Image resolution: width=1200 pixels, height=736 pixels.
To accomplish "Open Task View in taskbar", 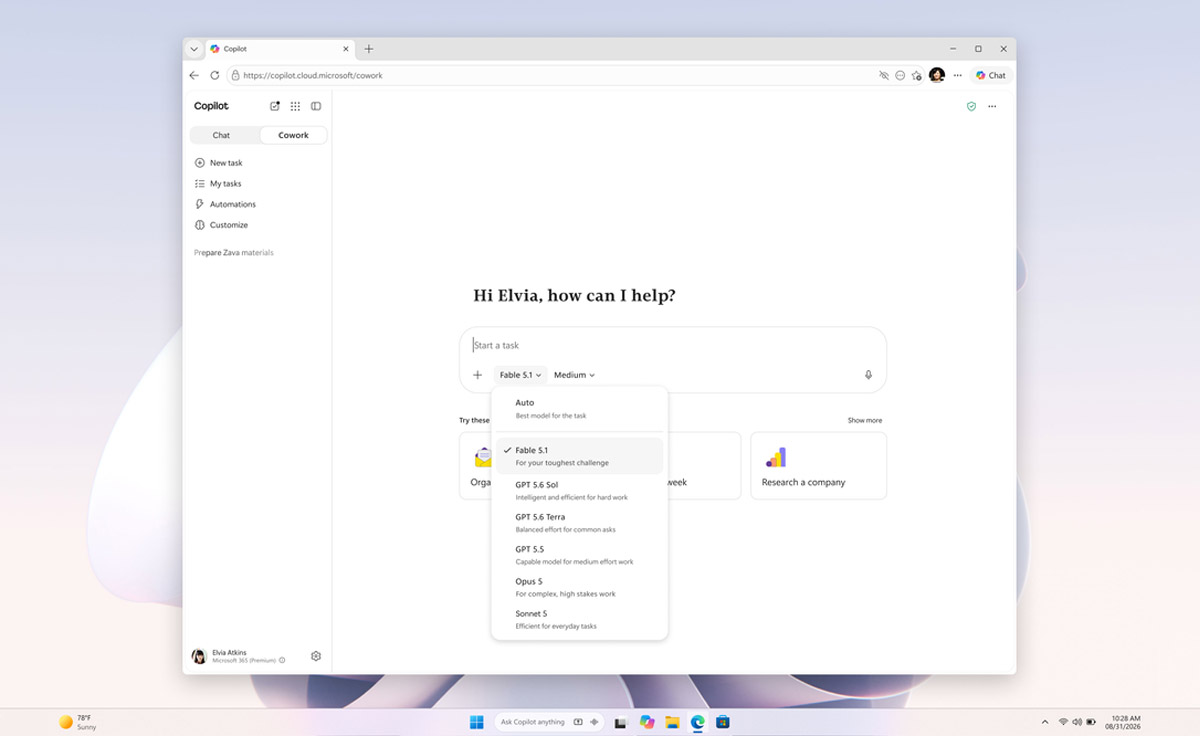I will point(620,722).
